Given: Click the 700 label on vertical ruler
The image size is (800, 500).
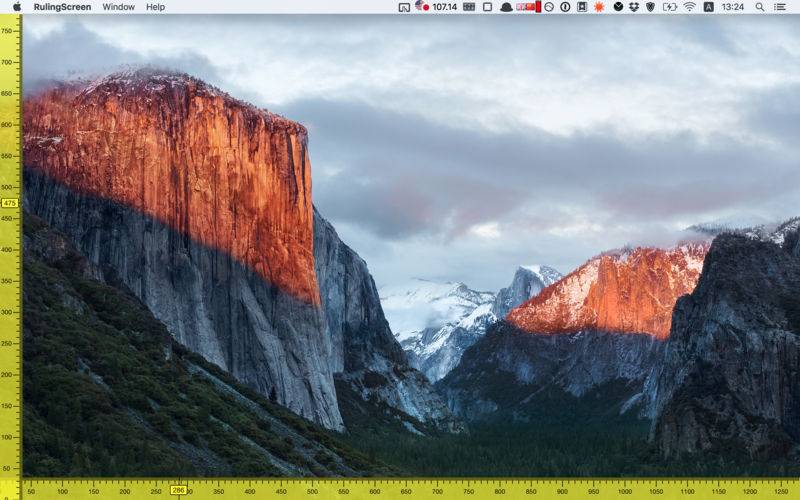Looking at the screenshot, I should [7, 62].
